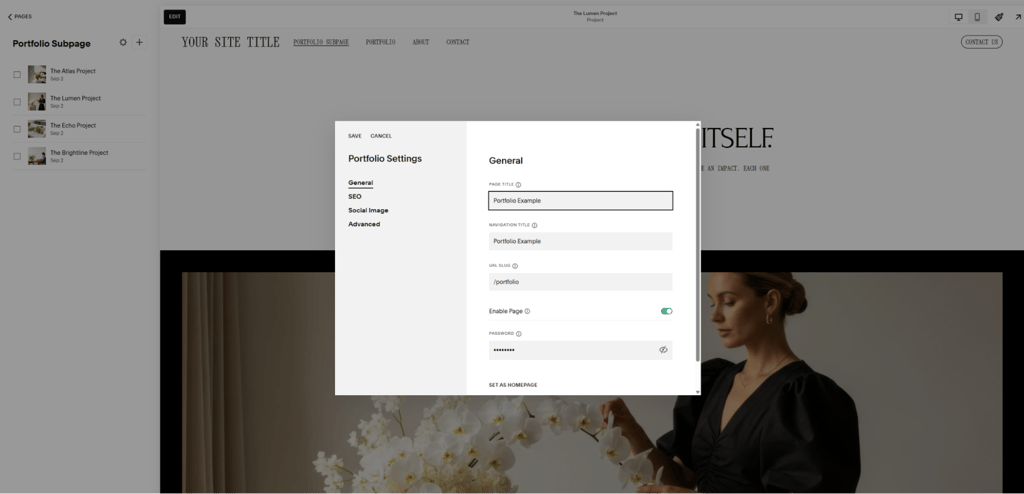Screen dimensions: 1024x494
Task: Open The Brightline Project thumbnail
Action: [x=37, y=157]
